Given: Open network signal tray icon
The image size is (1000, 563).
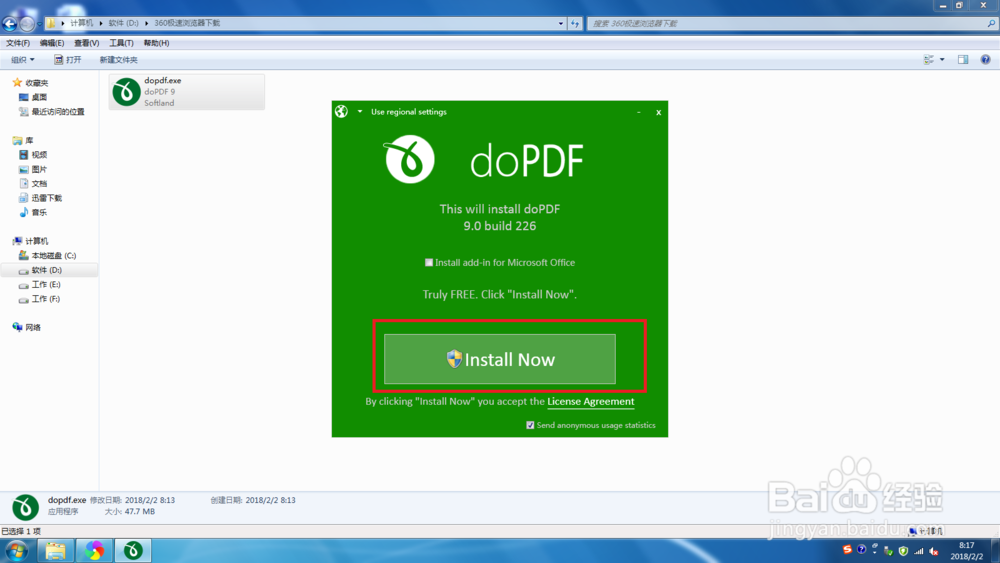Looking at the screenshot, I should 918,551.
